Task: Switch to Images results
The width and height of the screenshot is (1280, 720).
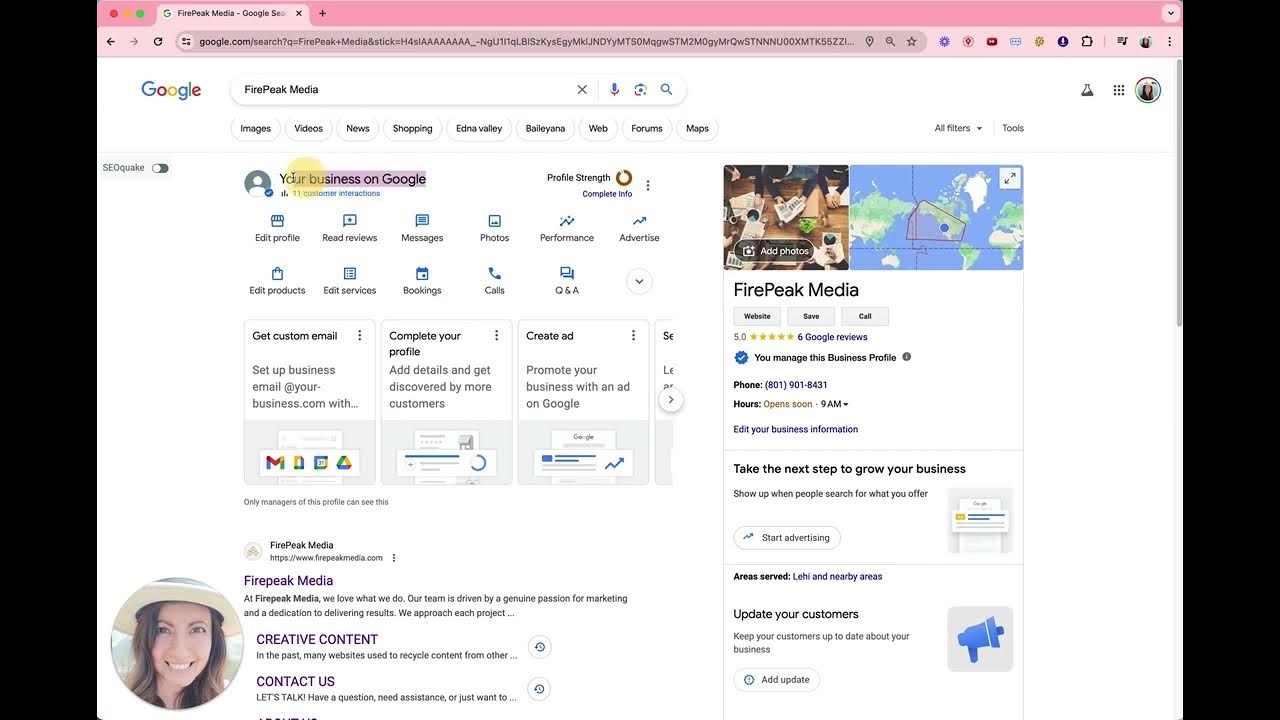Action: 255,128
